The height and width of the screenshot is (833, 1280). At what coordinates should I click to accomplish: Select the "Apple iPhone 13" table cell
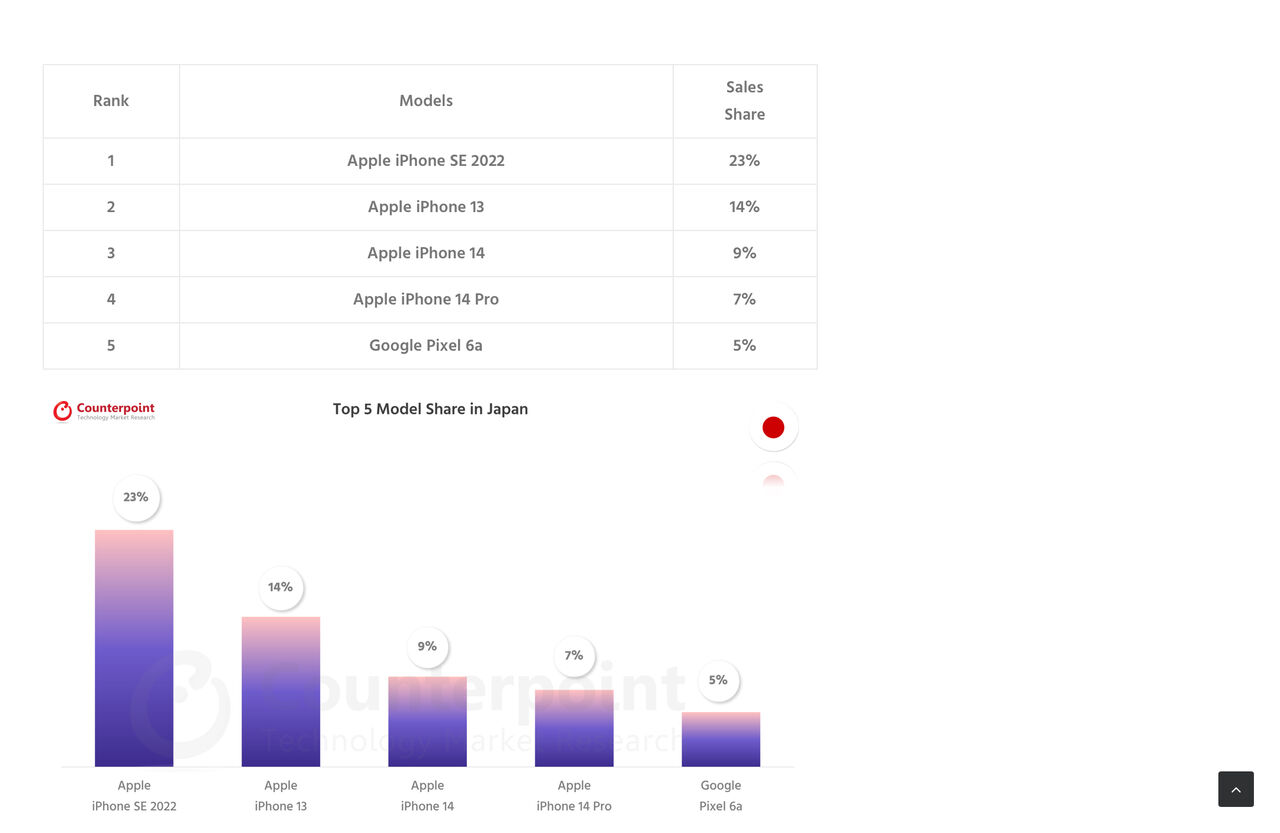coord(426,207)
